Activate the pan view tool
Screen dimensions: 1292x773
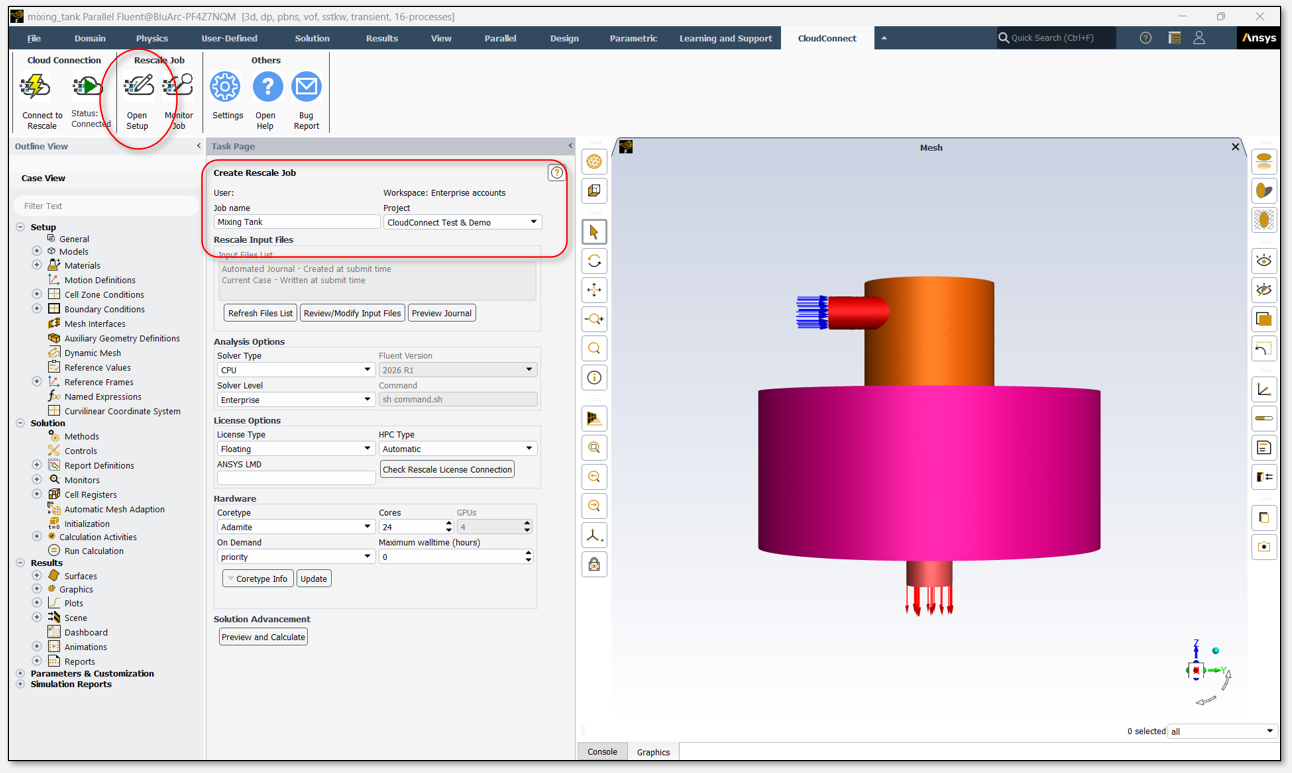tap(594, 290)
